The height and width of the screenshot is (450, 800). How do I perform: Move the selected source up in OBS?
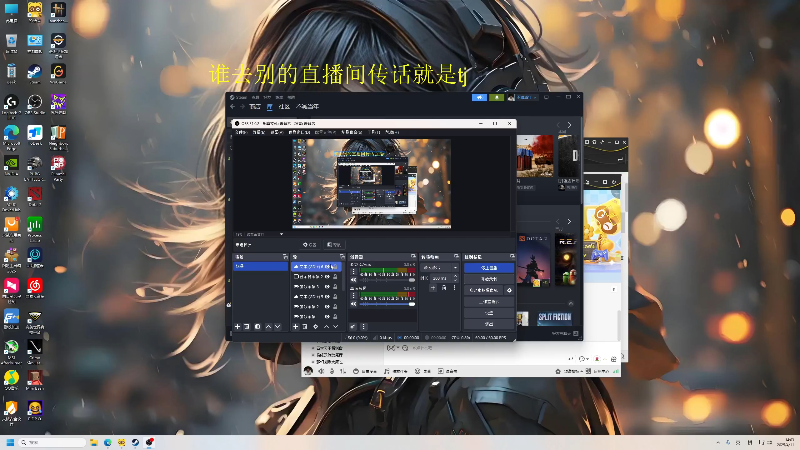pos(327,327)
